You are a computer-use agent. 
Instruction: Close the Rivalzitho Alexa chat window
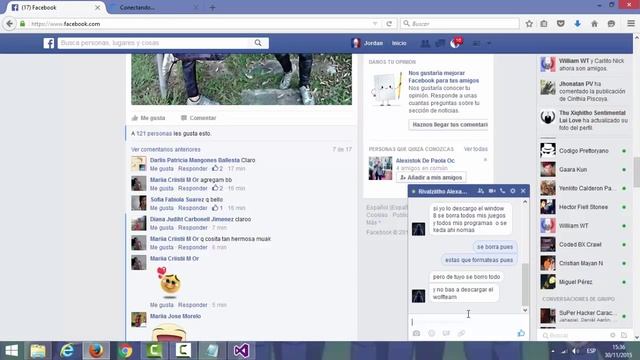pyautogui.click(x=523, y=191)
